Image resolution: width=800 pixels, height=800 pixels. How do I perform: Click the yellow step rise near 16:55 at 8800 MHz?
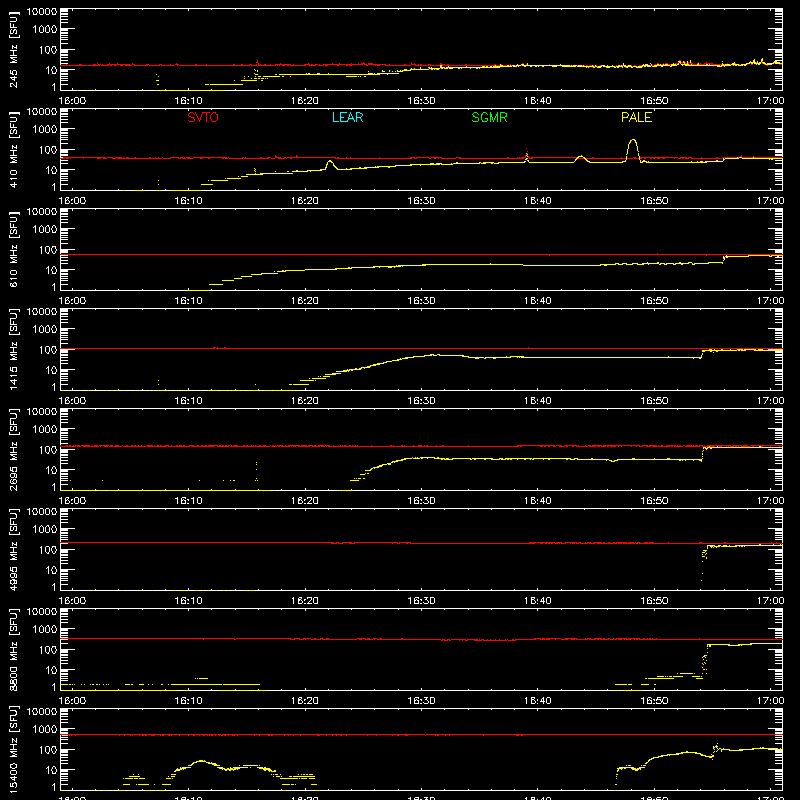(x=705, y=661)
